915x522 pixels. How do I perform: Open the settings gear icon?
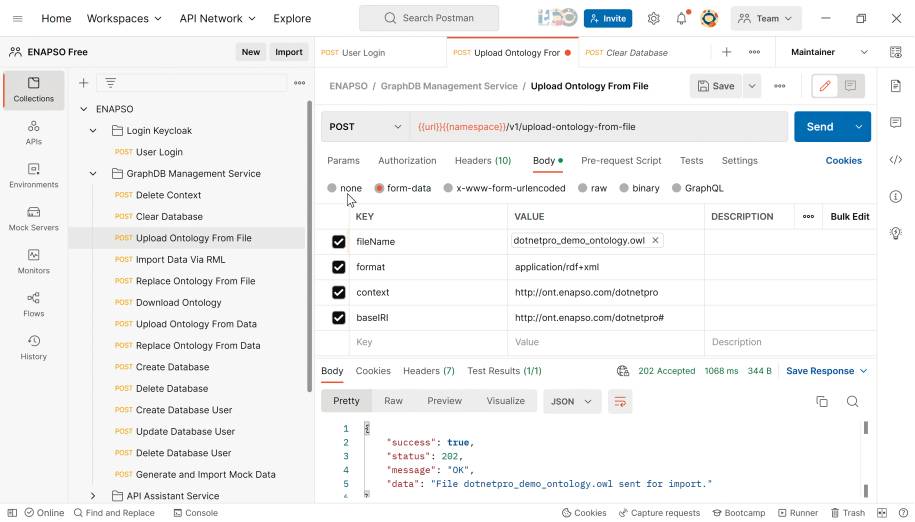(654, 19)
